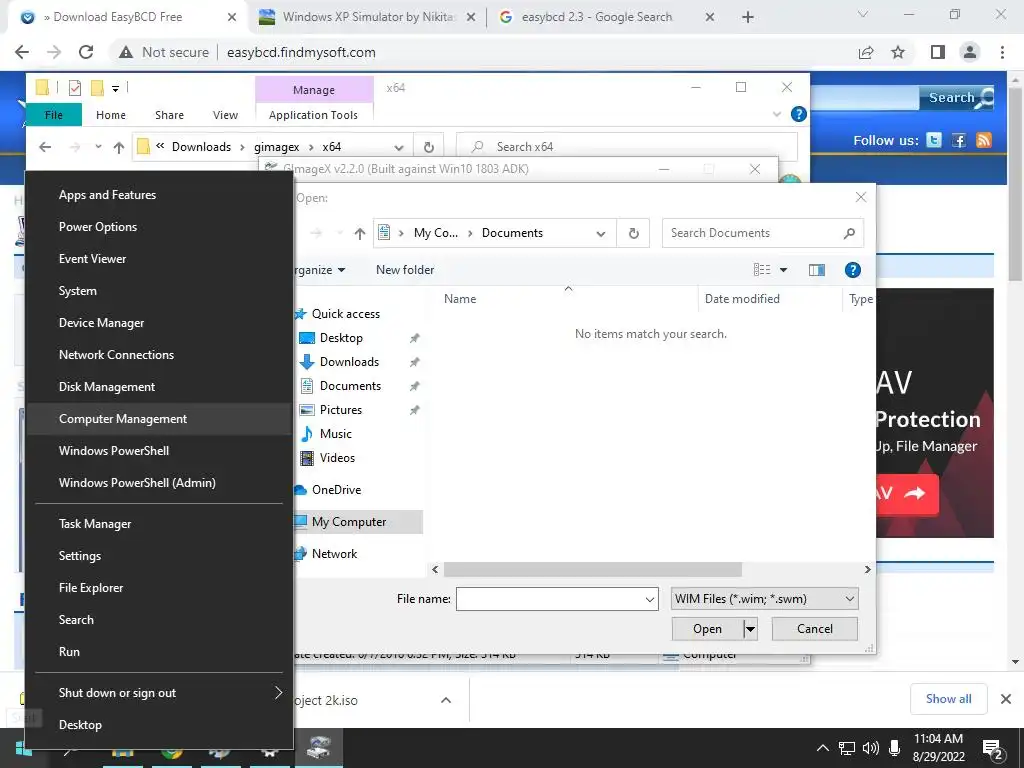
Task: Open Task Manager from the menu
Action: [x=159, y=524]
